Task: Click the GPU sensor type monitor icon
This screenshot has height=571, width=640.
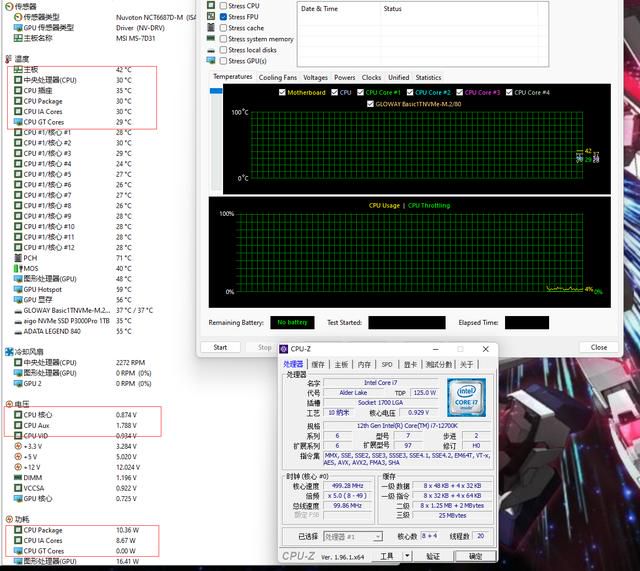Action: [18, 27]
